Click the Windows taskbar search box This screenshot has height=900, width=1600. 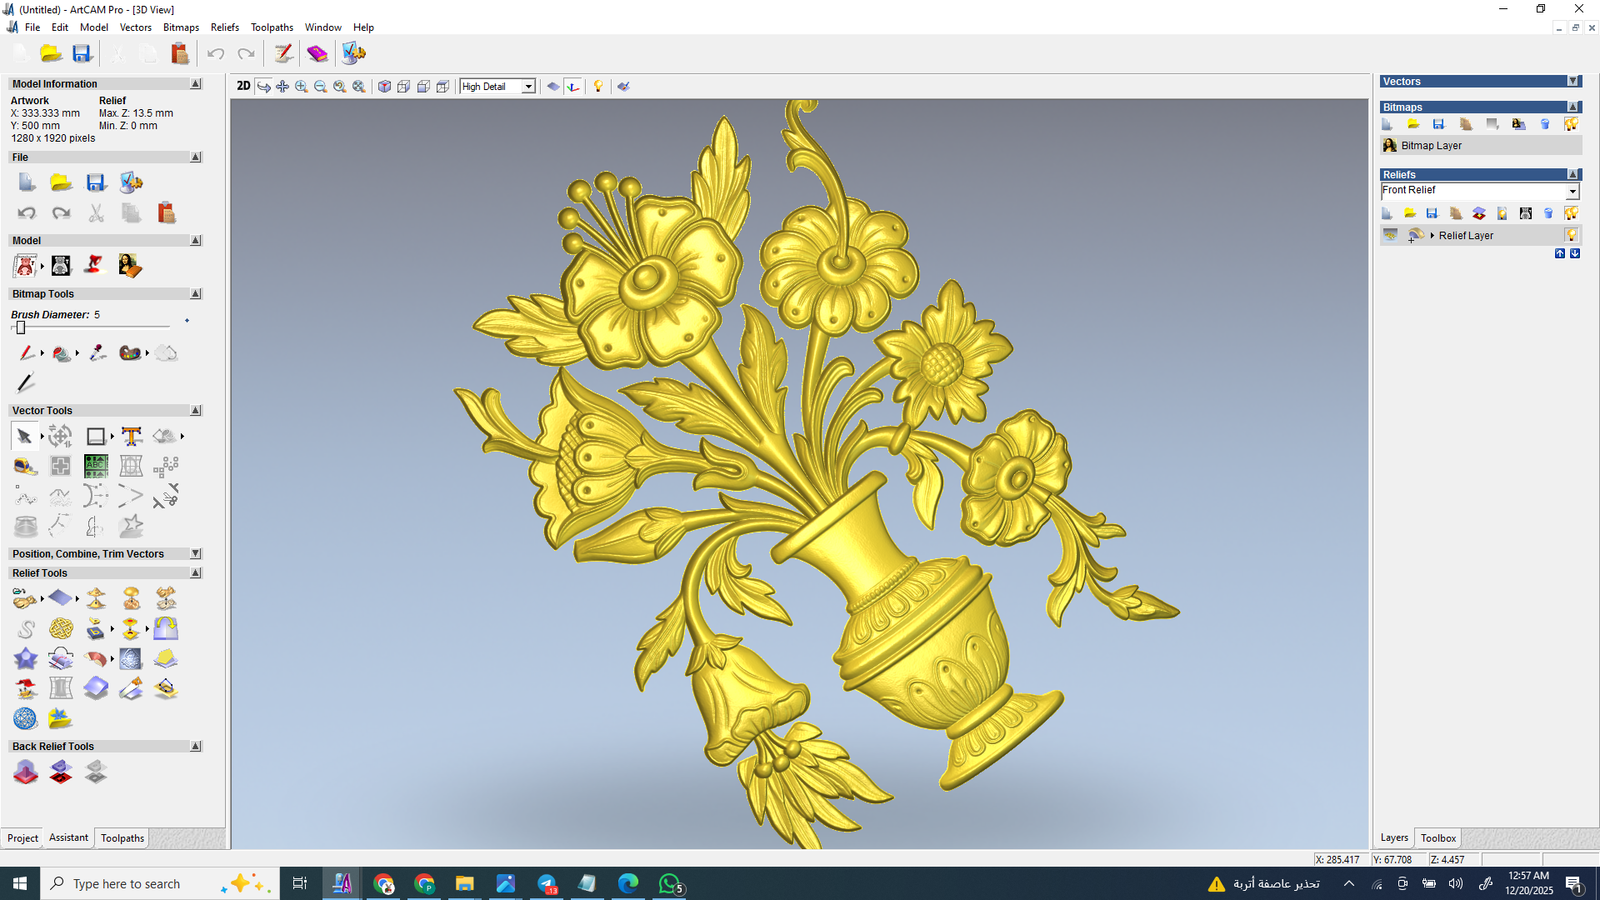126,884
